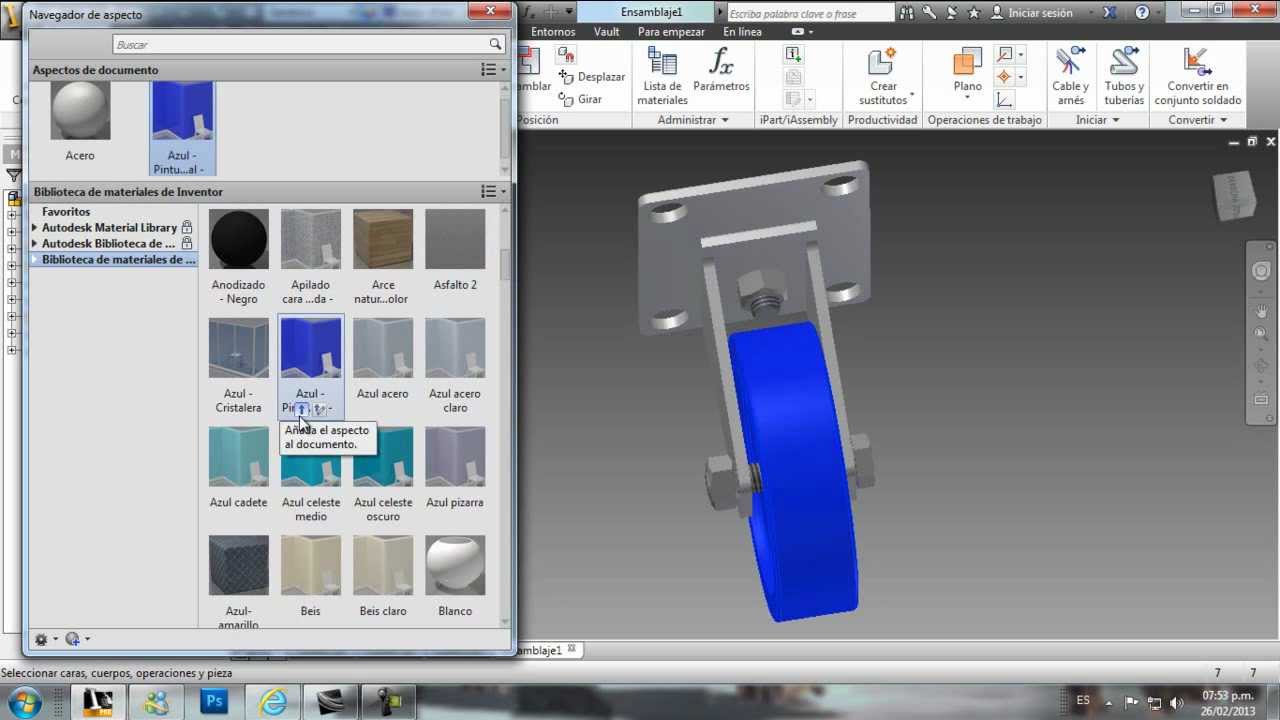Image resolution: width=1280 pixels, height=720 pixels.
Task: Click the add aspect to document icon
Action: tap(301, 409)
